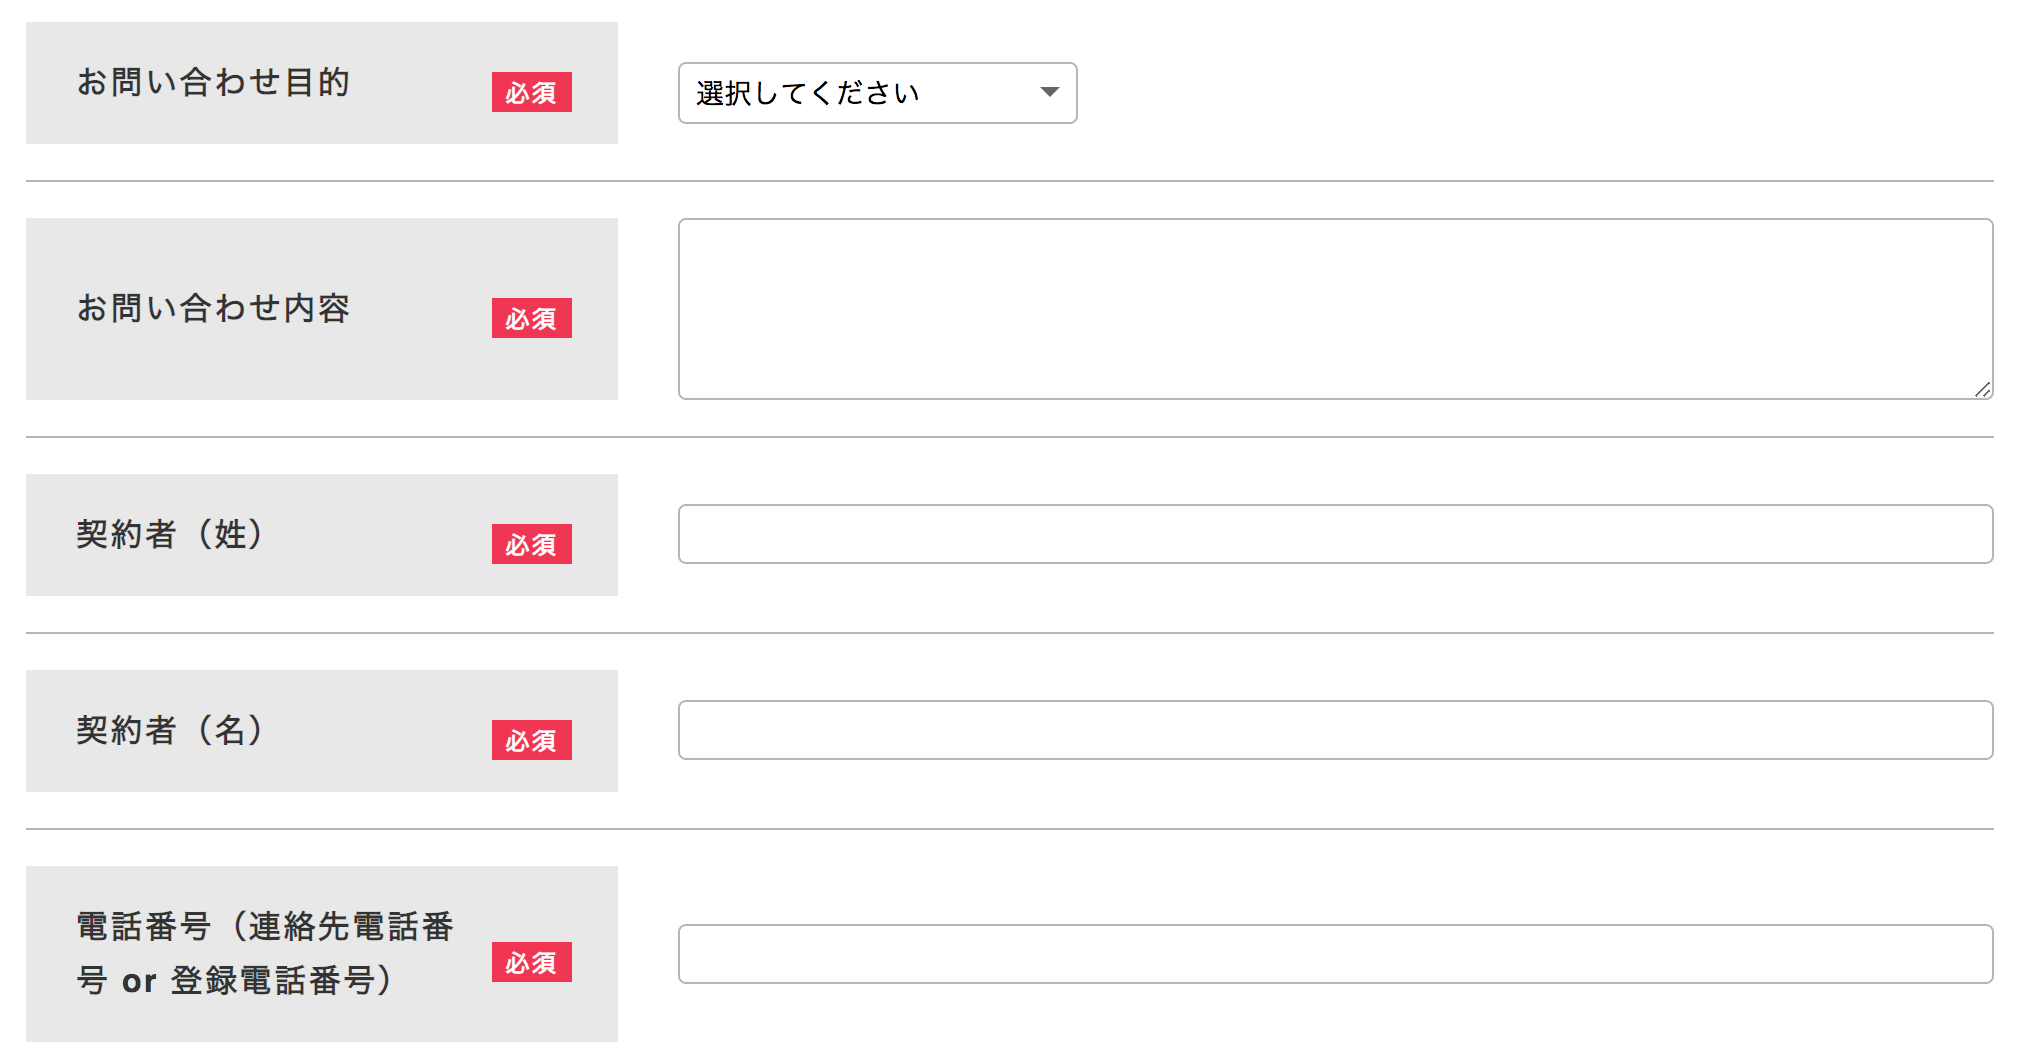
Task: Focus the 電話番号 input field
Action: click(x=1334, y=954)
